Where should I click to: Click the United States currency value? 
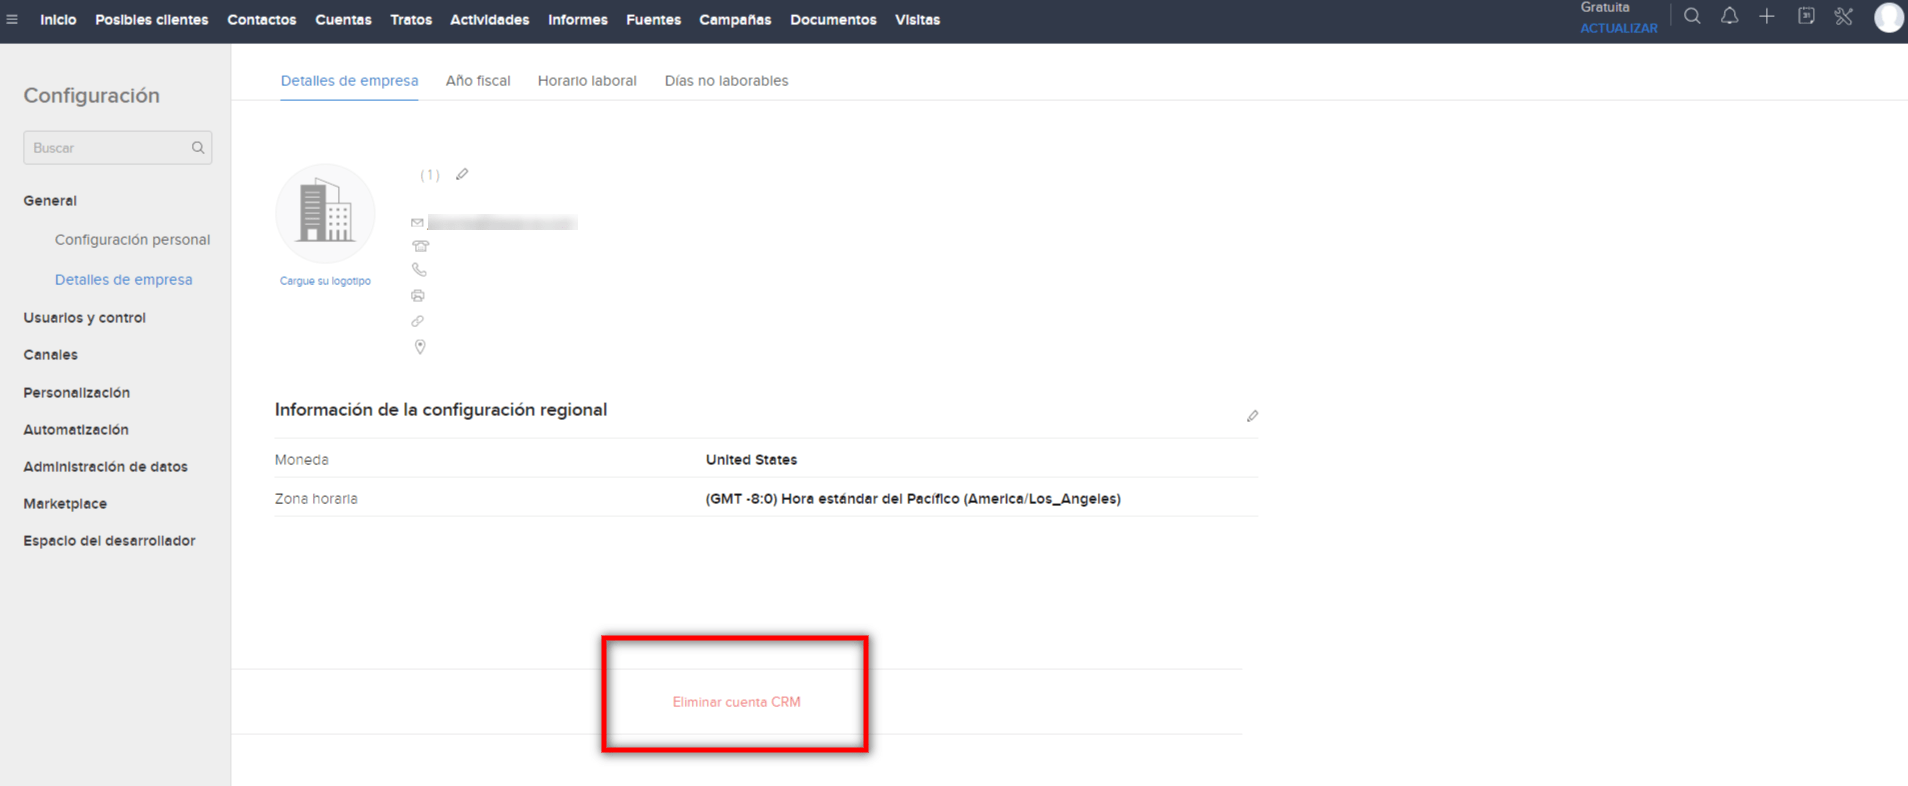tap(751, 460)
